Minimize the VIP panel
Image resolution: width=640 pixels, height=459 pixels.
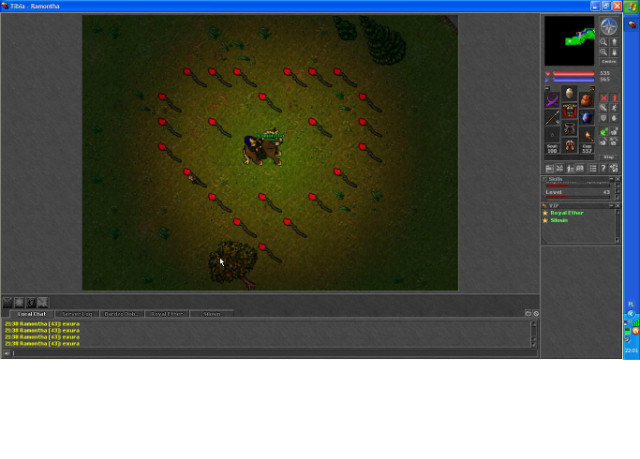[x=611, y=206]
